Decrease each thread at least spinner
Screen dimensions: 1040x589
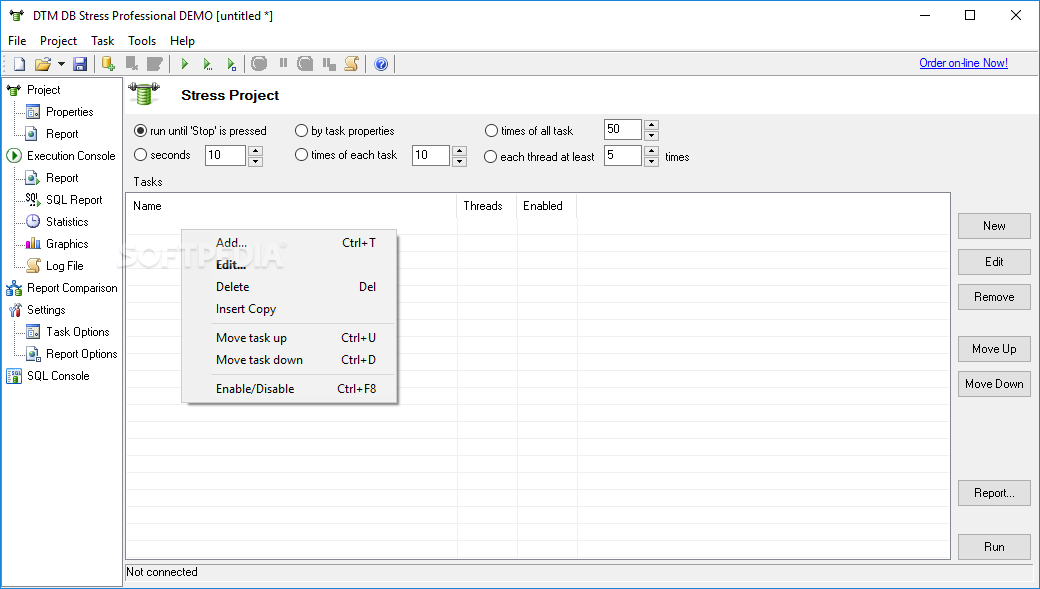(651, 161)
